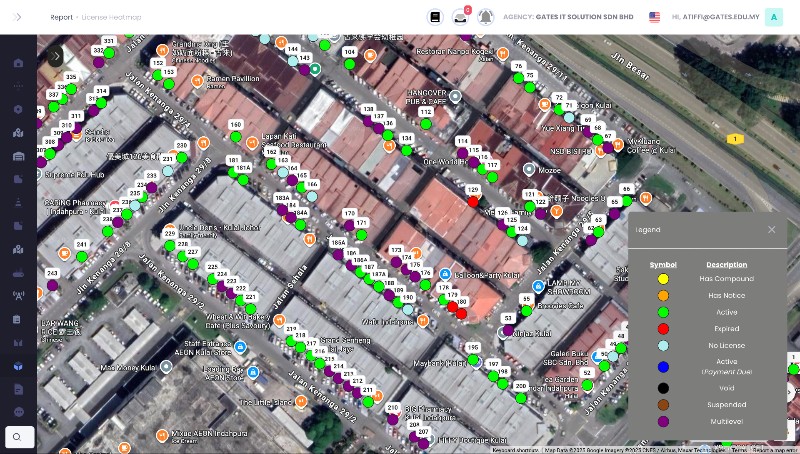Viewport: 800px width, 454px height.
Task: Select red marker labeled 129 on map
Action: 473,201
